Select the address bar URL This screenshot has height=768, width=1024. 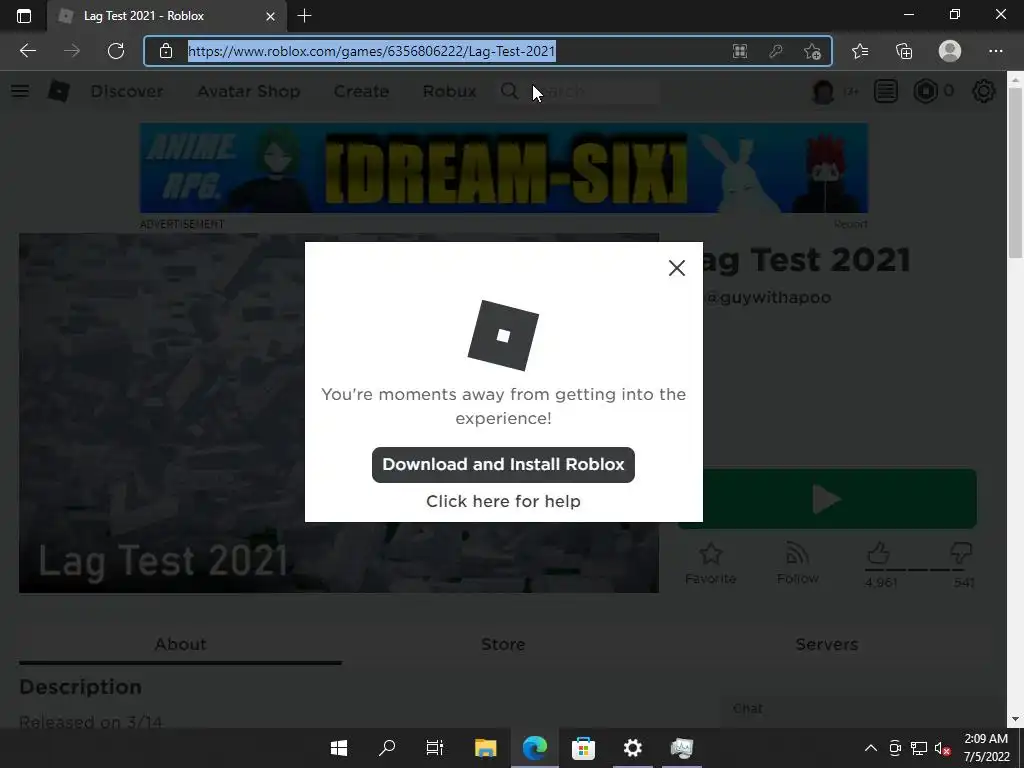pyautogui.click(x=372, y=51)
